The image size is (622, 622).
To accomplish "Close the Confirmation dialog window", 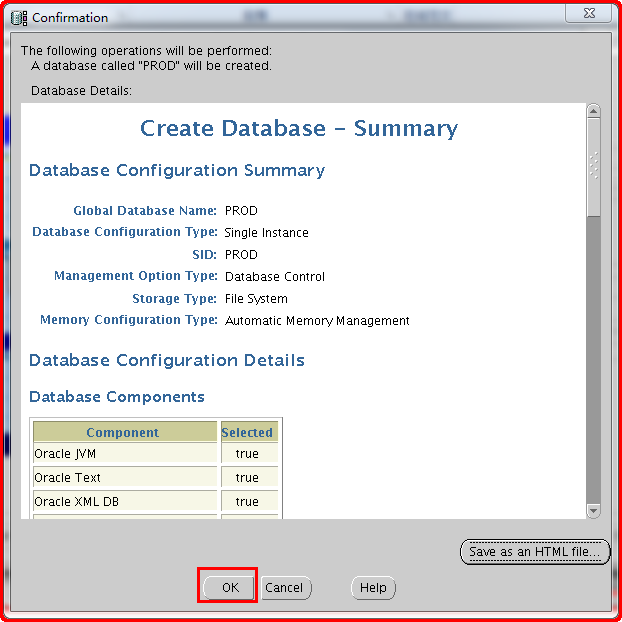I will [589, 13].
